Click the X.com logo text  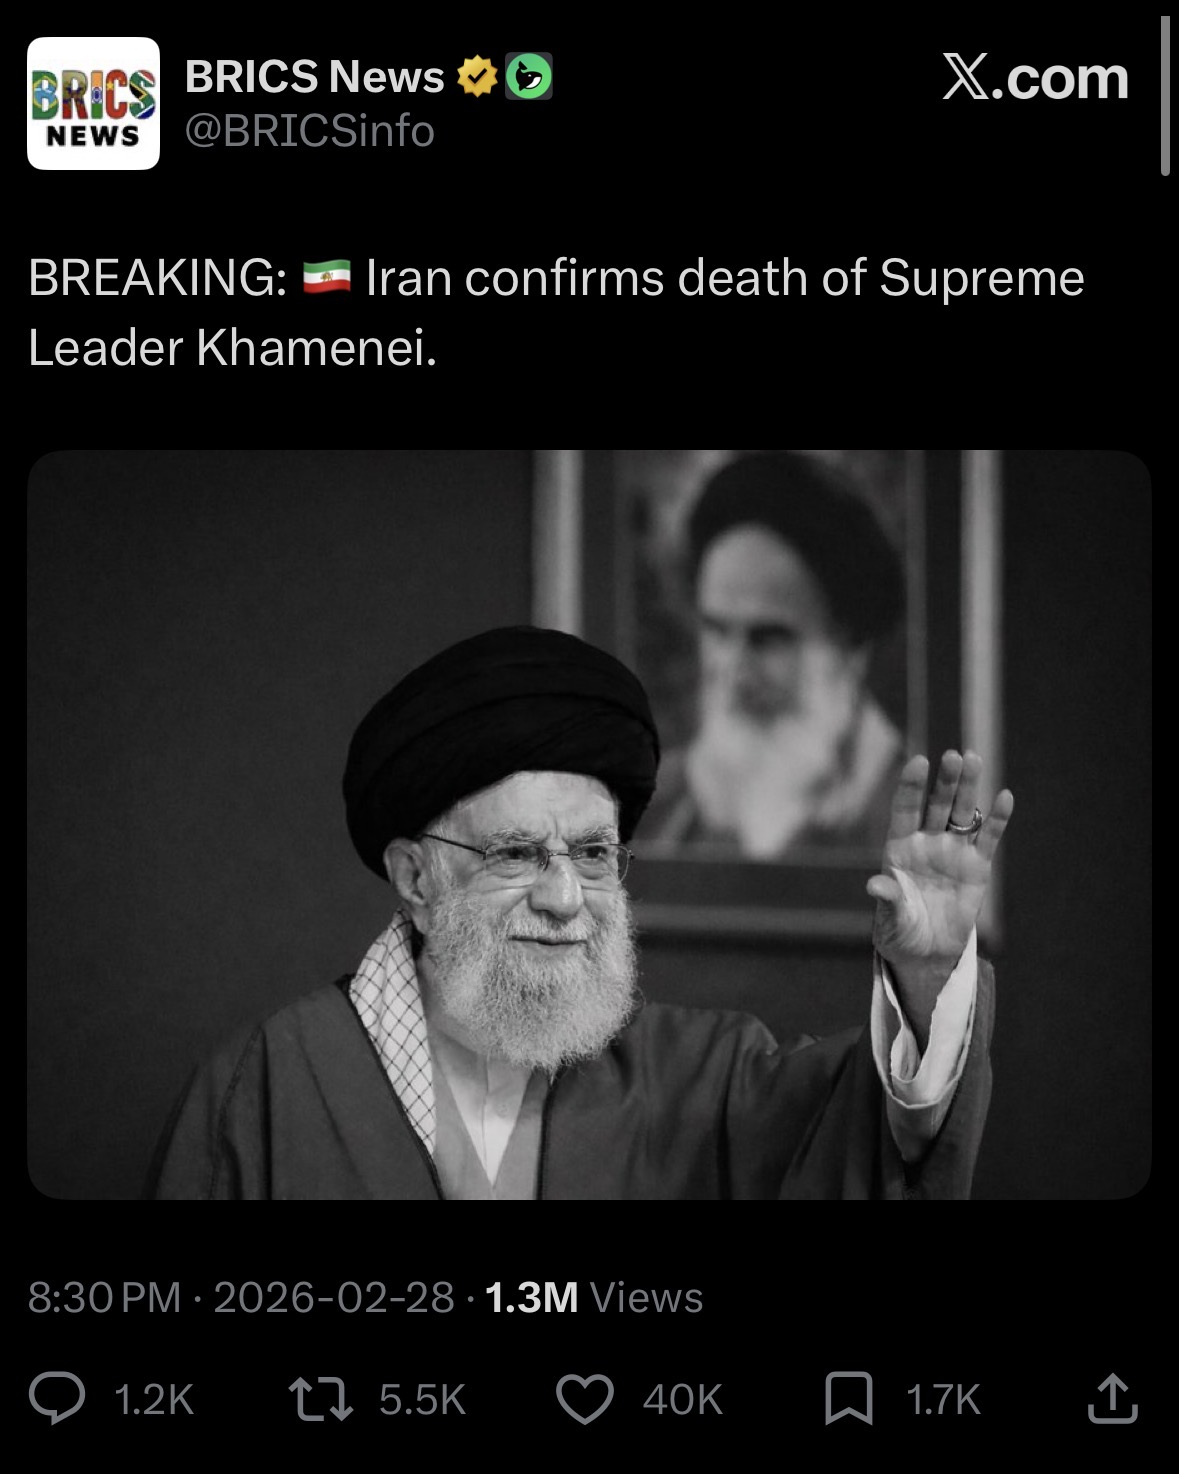1035,78
